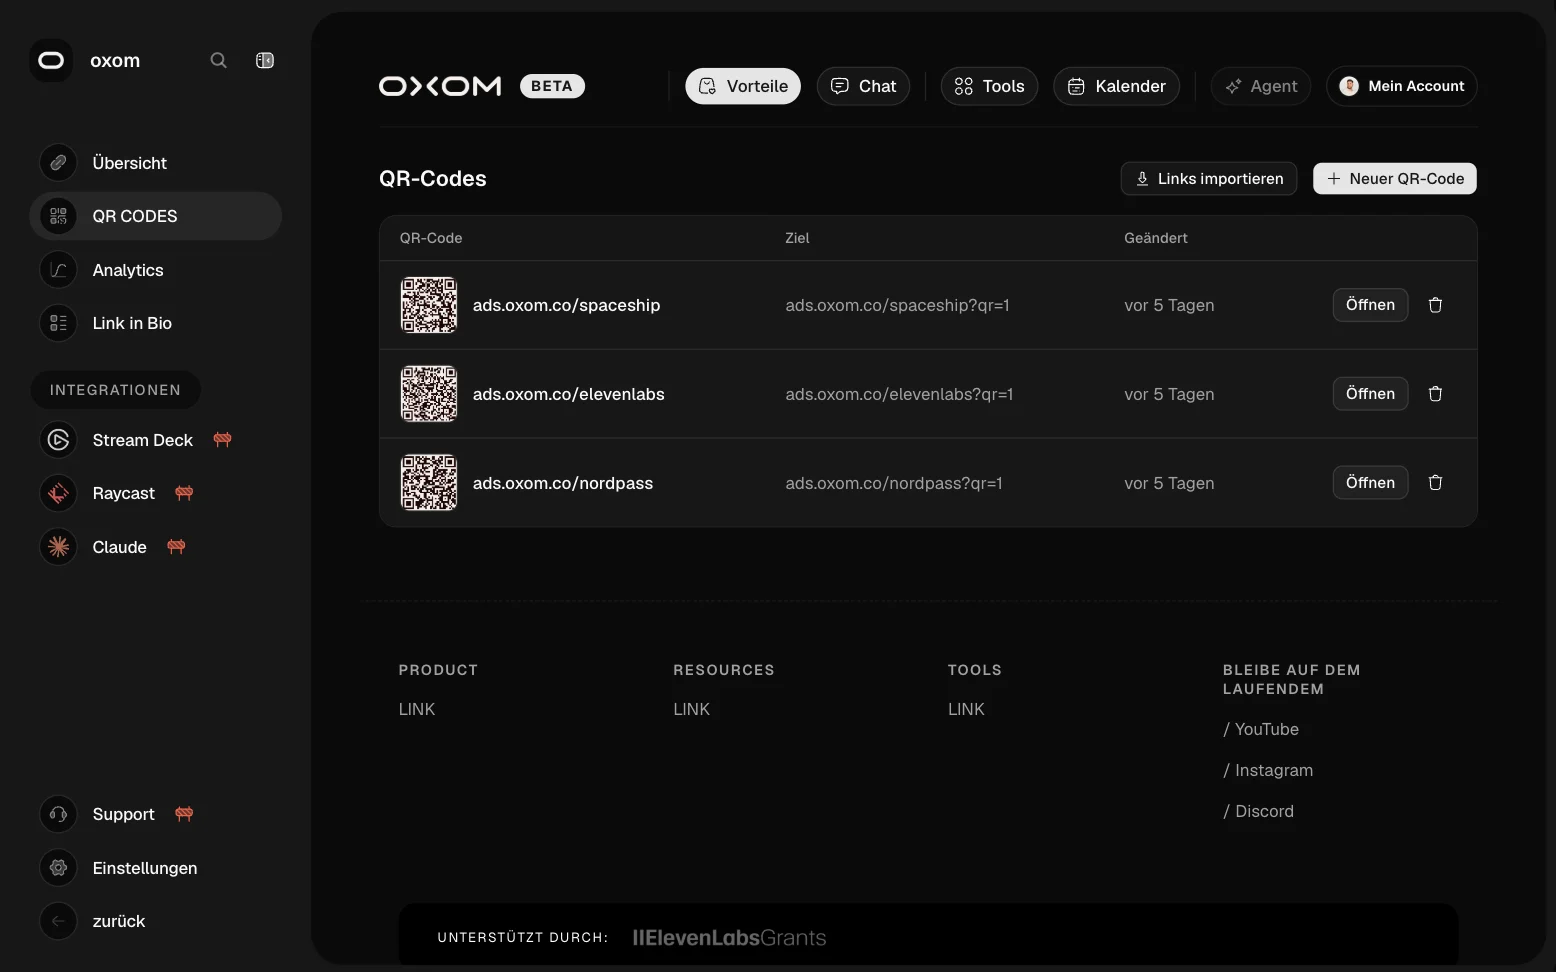Screen dimensions: 1556x972
Task: Open Einstellungen via the gear icon
Action: pyautogui.click(x=58, y=868)
